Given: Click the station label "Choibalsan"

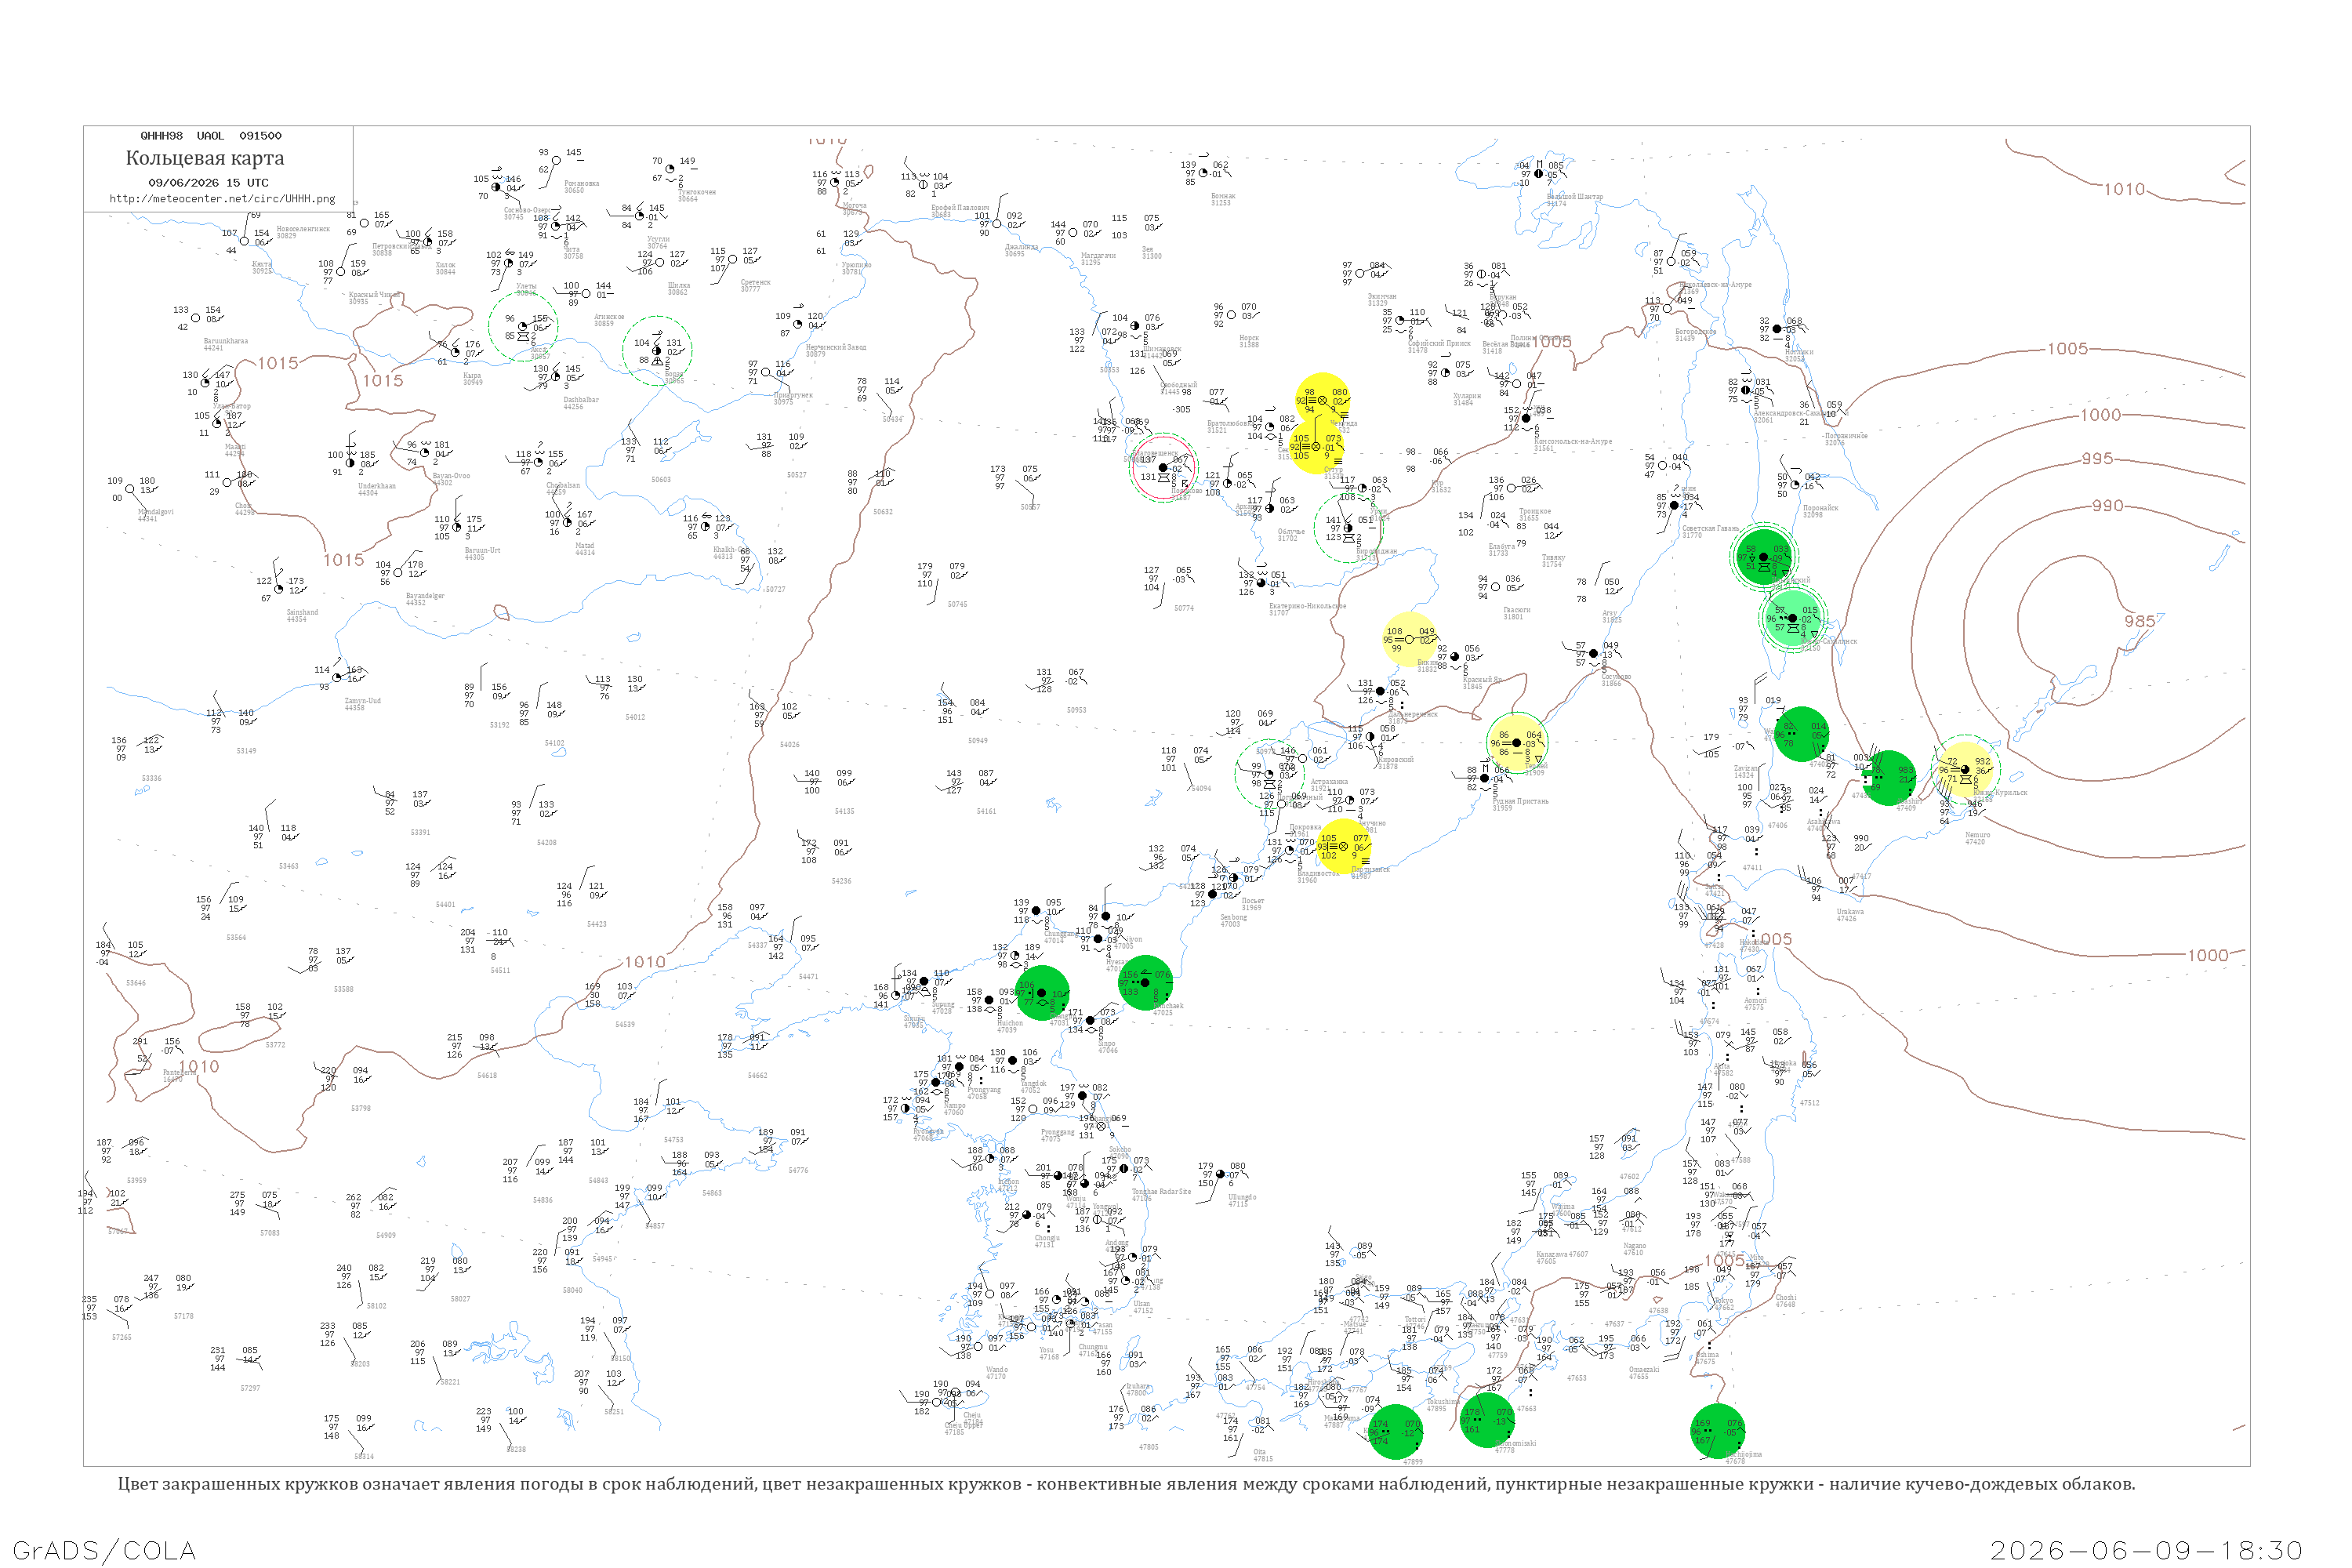Looking at the screenshot, I should 563,485.
